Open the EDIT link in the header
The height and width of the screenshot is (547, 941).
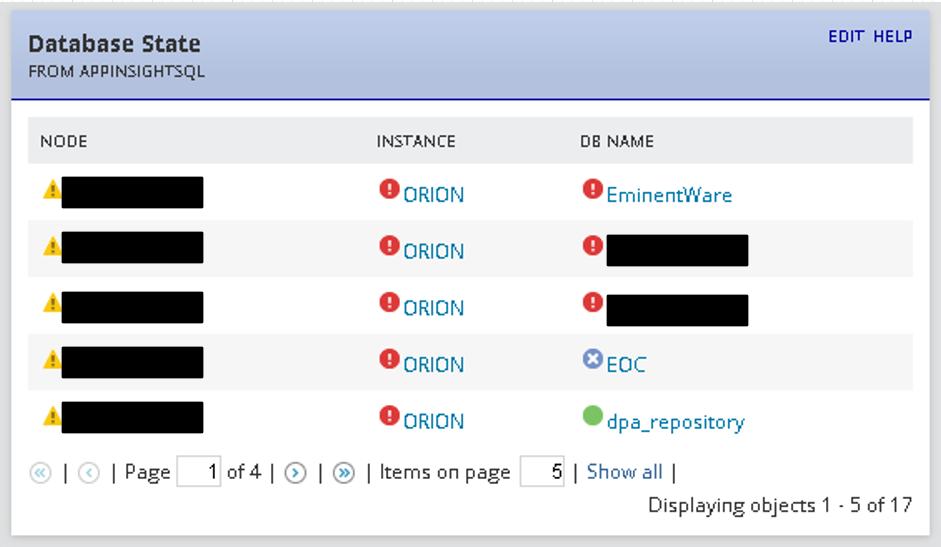click(x=846, y=37)
